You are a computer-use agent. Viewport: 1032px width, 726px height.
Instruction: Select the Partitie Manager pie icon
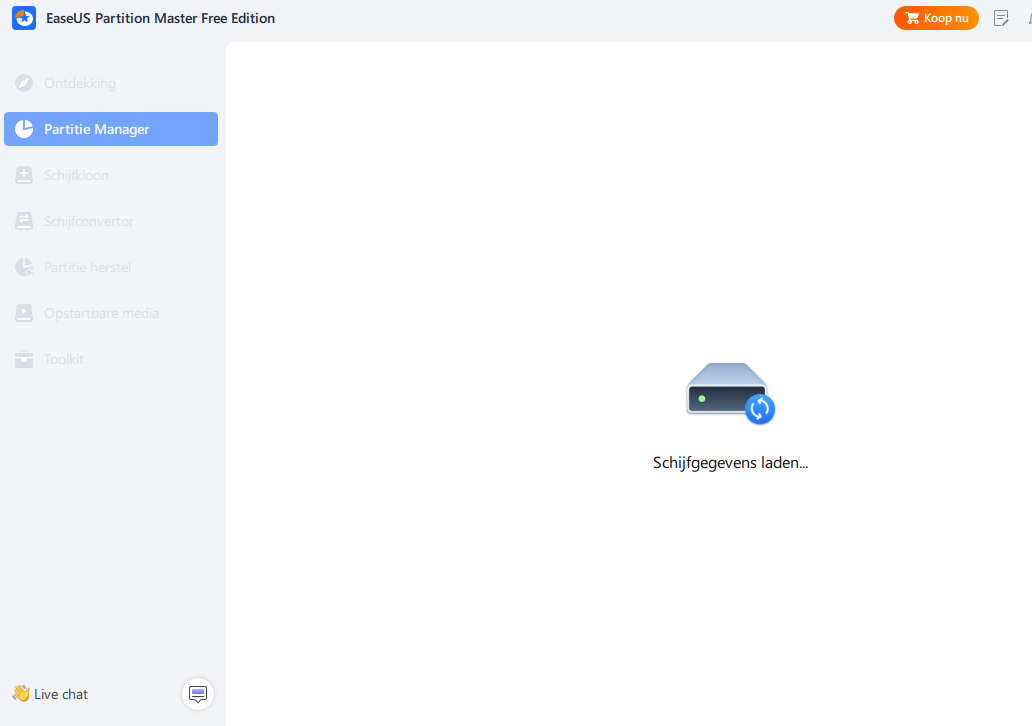[24, 129]
